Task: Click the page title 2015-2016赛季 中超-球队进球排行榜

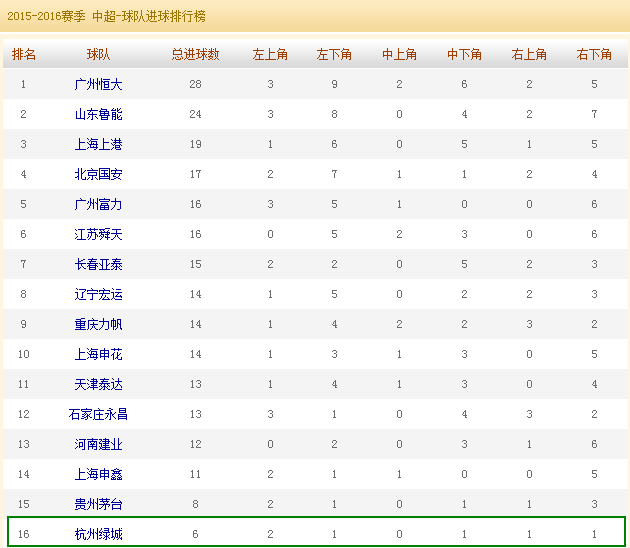Action: point(106,16)
